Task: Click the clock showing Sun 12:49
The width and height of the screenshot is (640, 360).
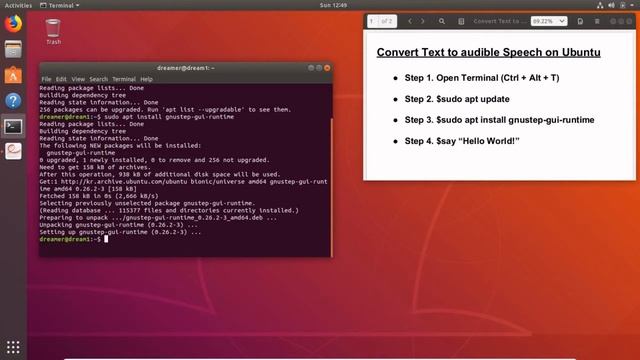Action: (333, 5)
